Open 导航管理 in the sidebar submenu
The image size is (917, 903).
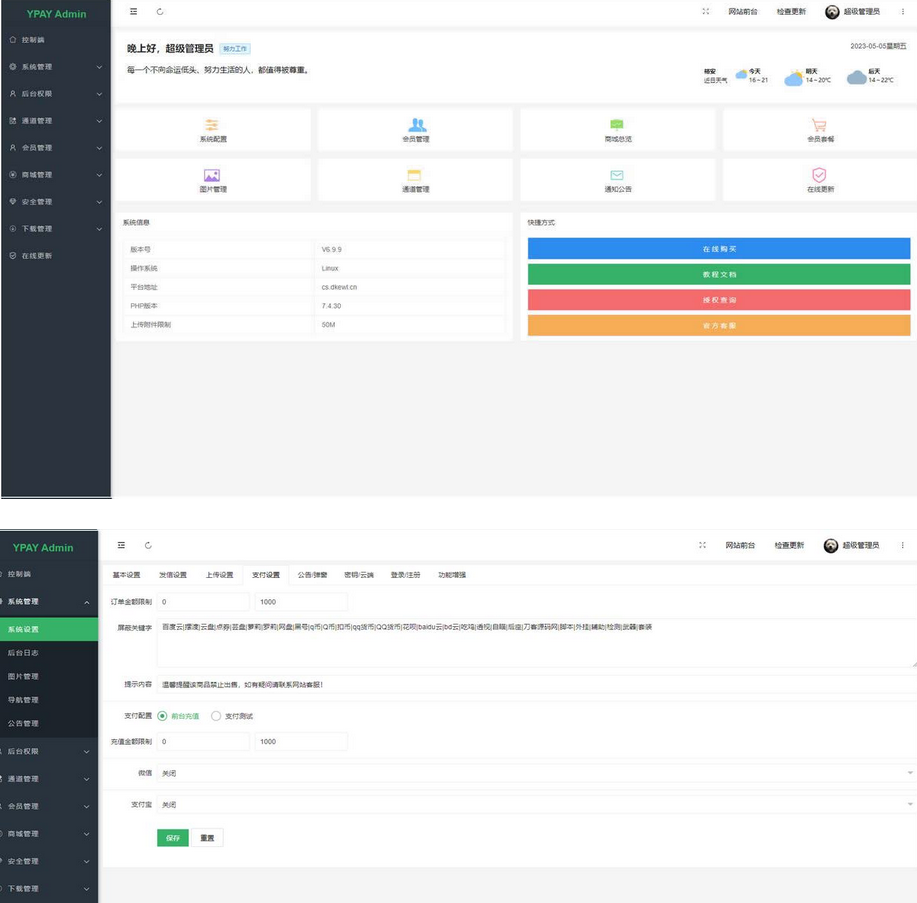(x=23, y=700)
